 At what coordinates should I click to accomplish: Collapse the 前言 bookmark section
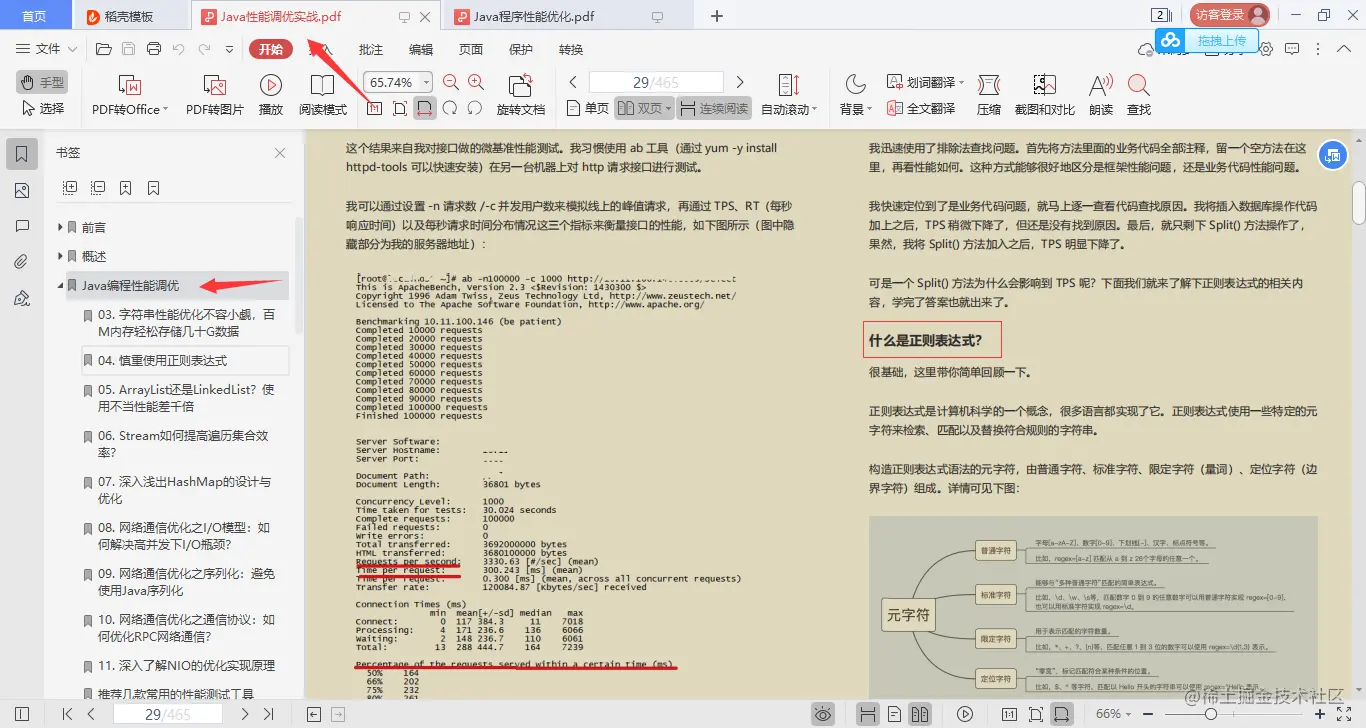(62, 226)
